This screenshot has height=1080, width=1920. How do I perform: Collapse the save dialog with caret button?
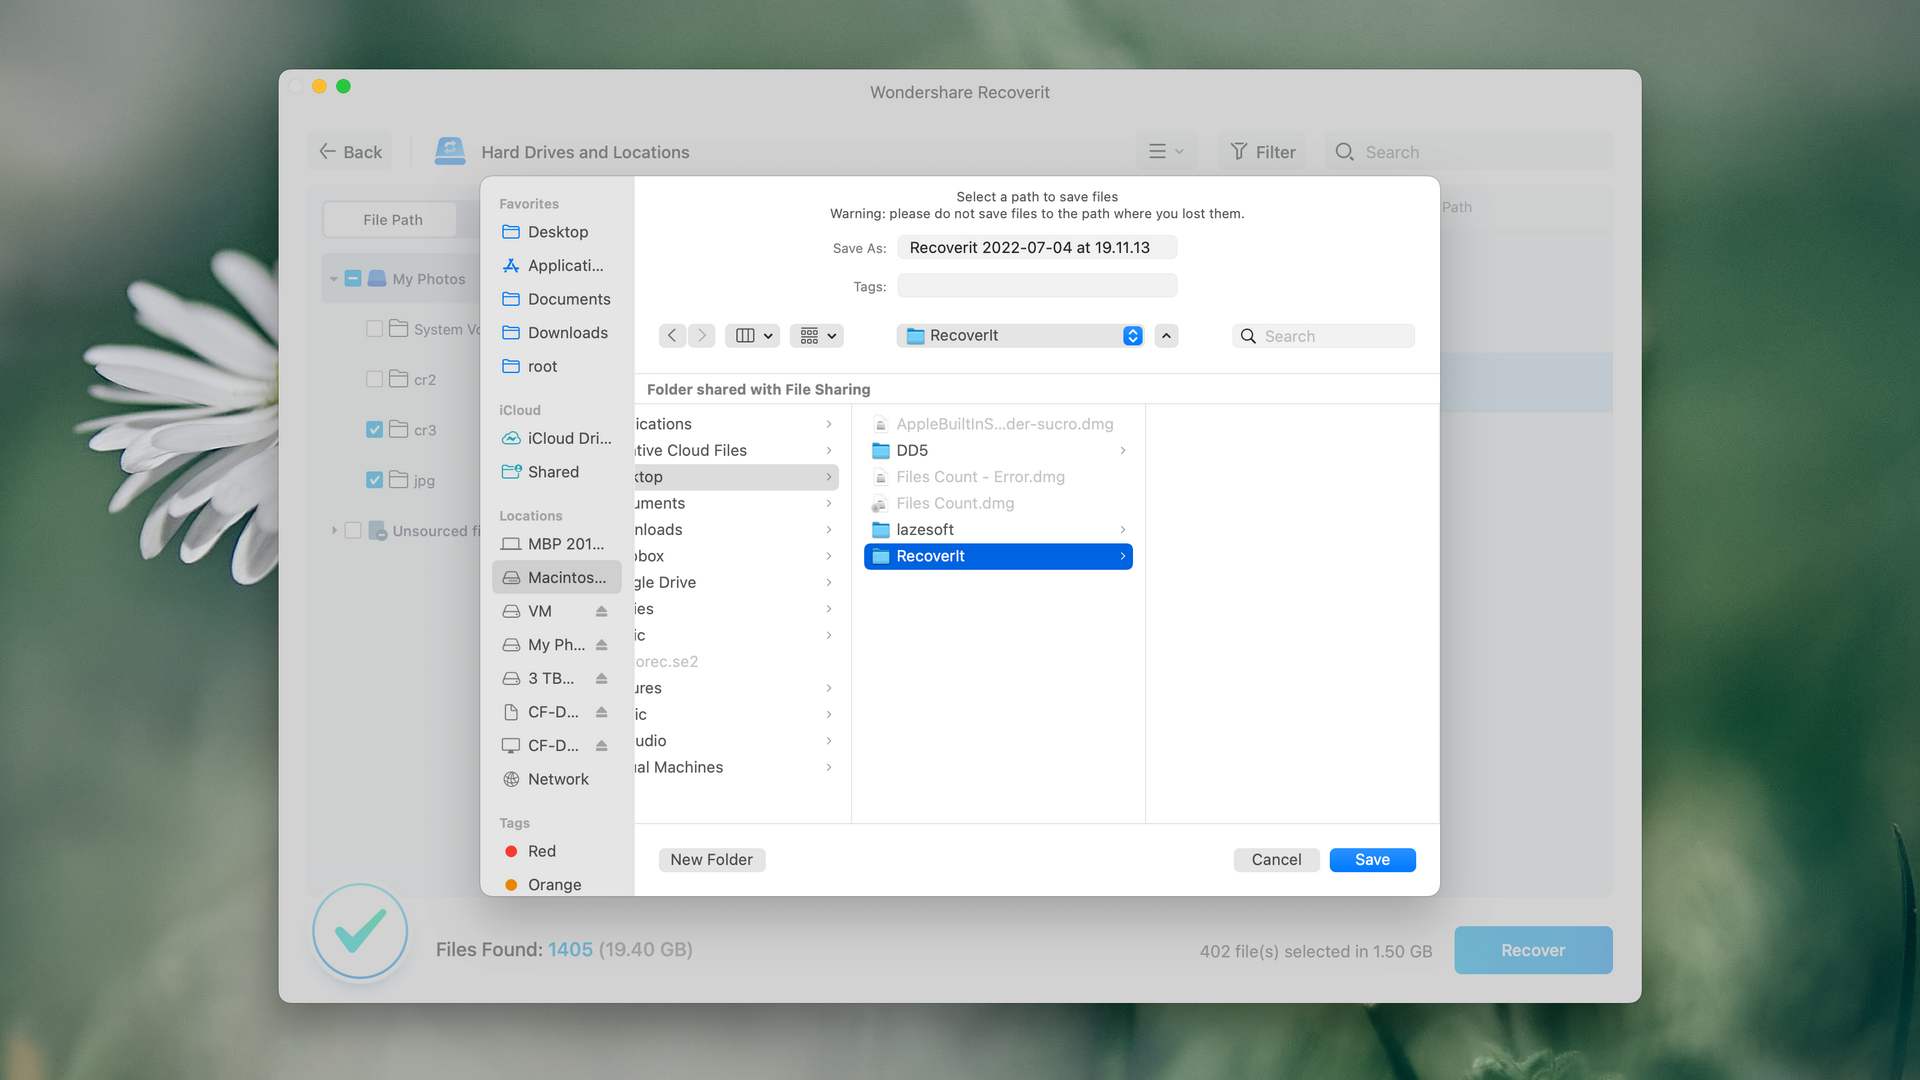click(x=1166, y=335)
